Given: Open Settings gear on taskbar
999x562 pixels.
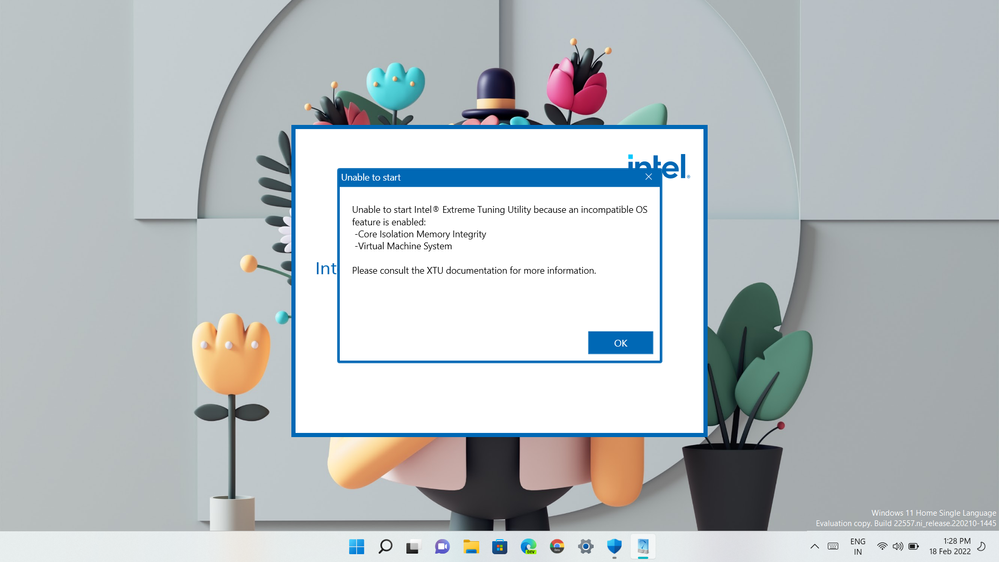Looking at the screenshot, I should pyautogui.click(x=586, y=547).
